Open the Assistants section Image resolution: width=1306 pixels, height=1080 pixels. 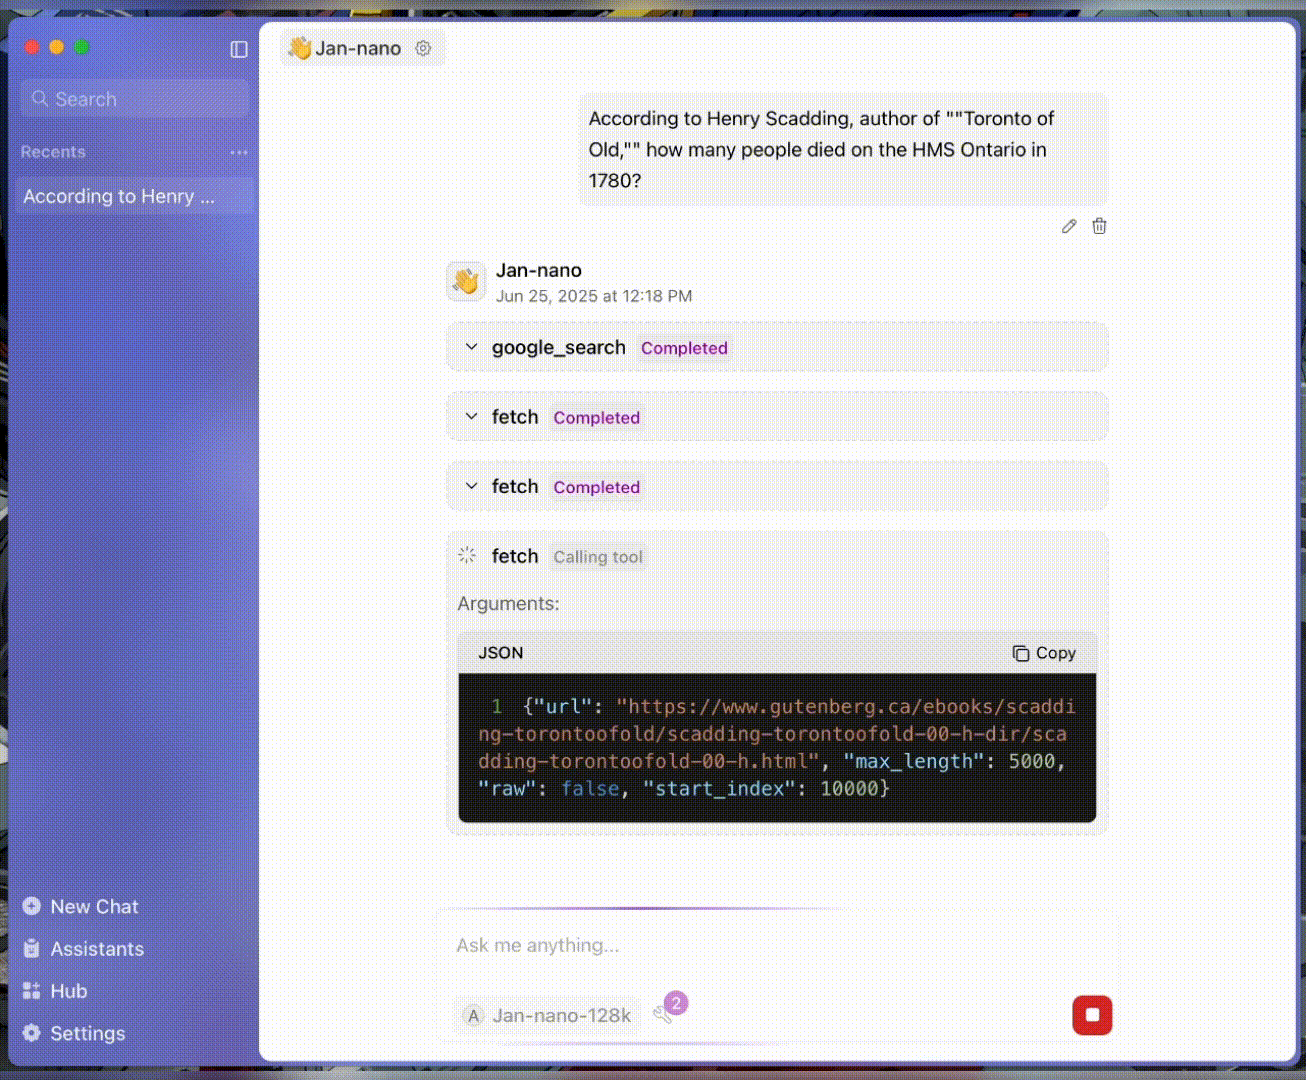96,948
